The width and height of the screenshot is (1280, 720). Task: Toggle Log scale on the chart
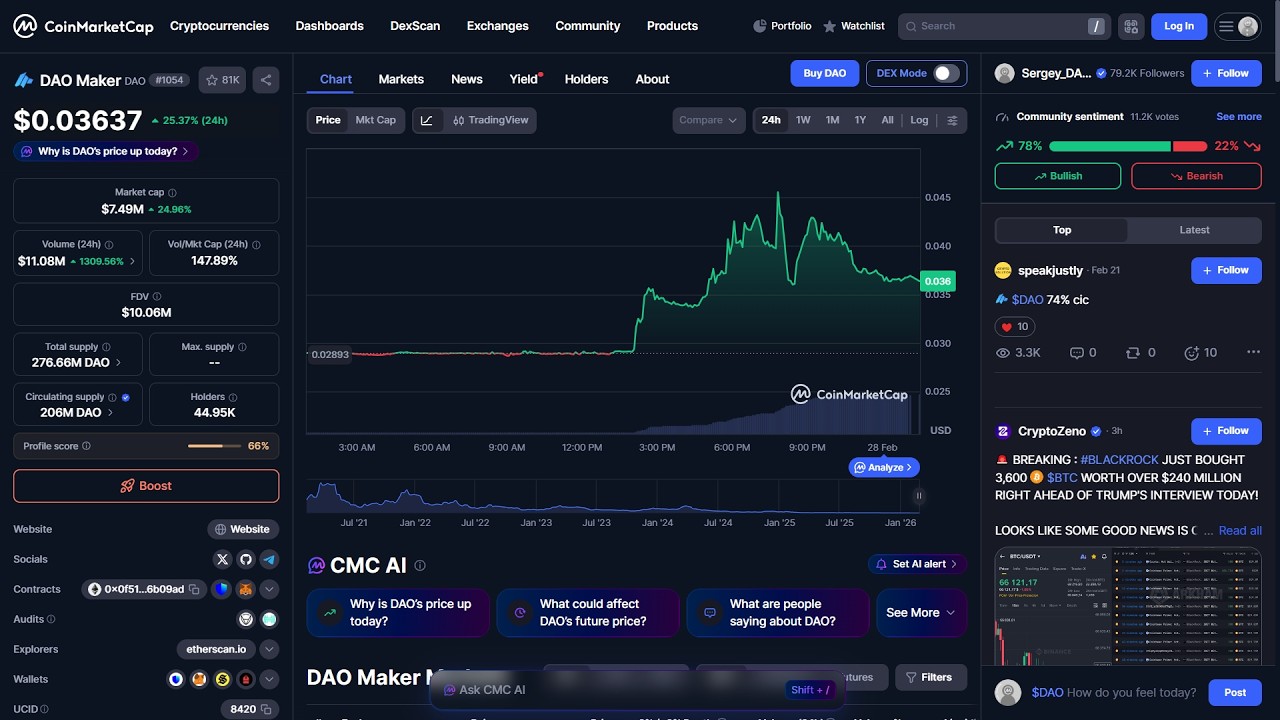click(919, 120)
